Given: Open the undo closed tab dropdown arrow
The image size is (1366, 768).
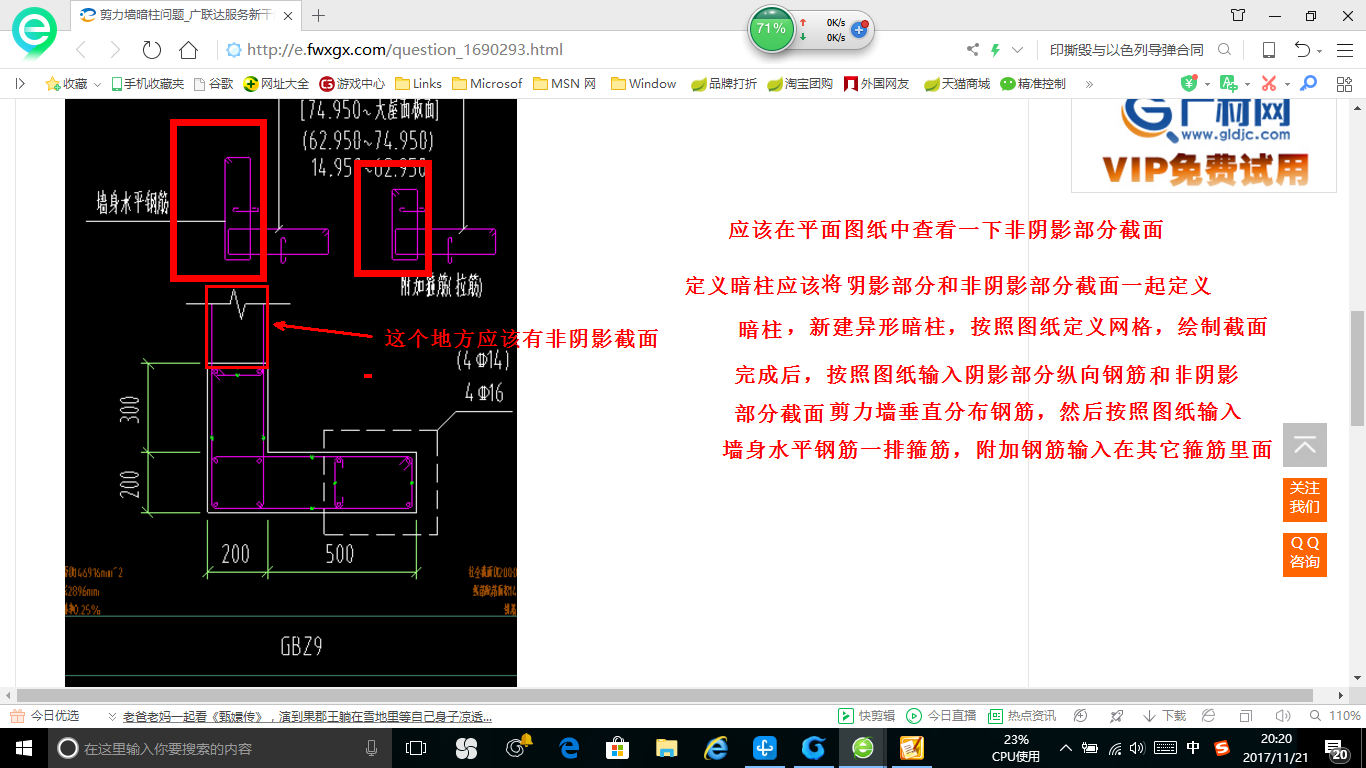Looking at the screenshot, I should pyautogui.click(x=1320, y=51).
